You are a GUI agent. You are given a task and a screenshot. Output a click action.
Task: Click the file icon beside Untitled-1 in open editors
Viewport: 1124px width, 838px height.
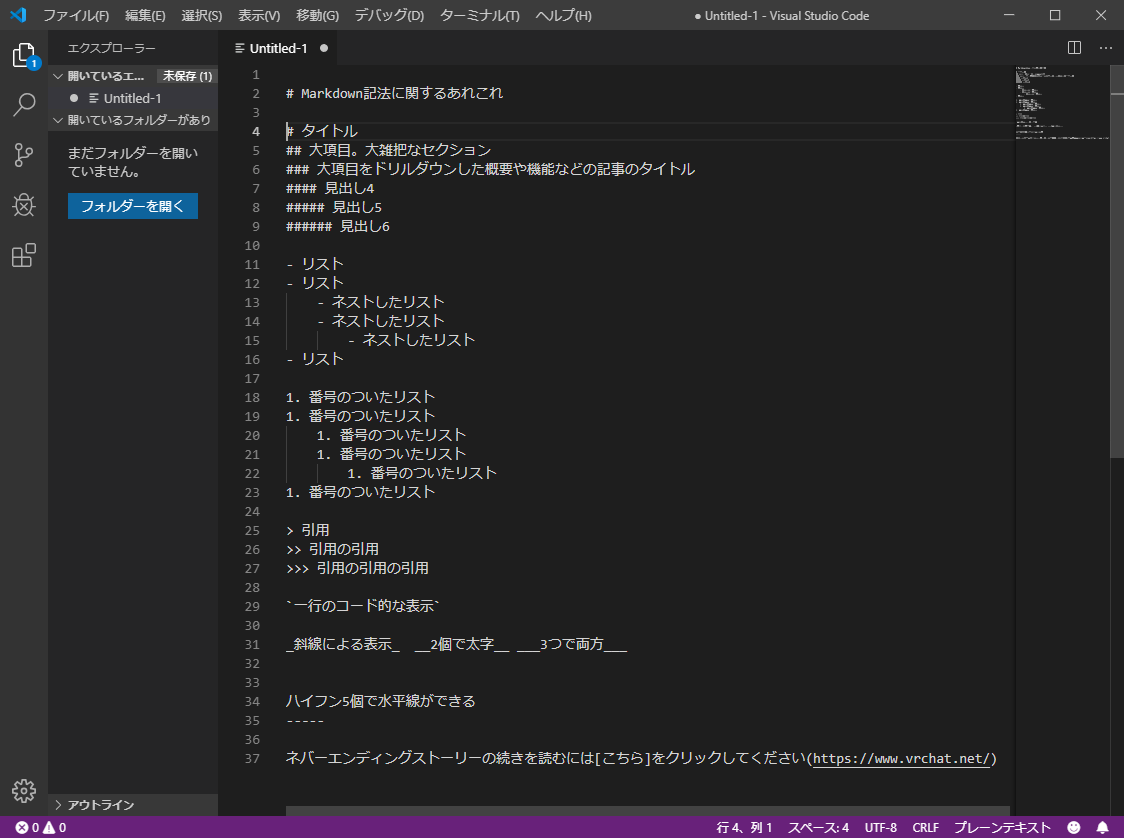pos(93,98)
